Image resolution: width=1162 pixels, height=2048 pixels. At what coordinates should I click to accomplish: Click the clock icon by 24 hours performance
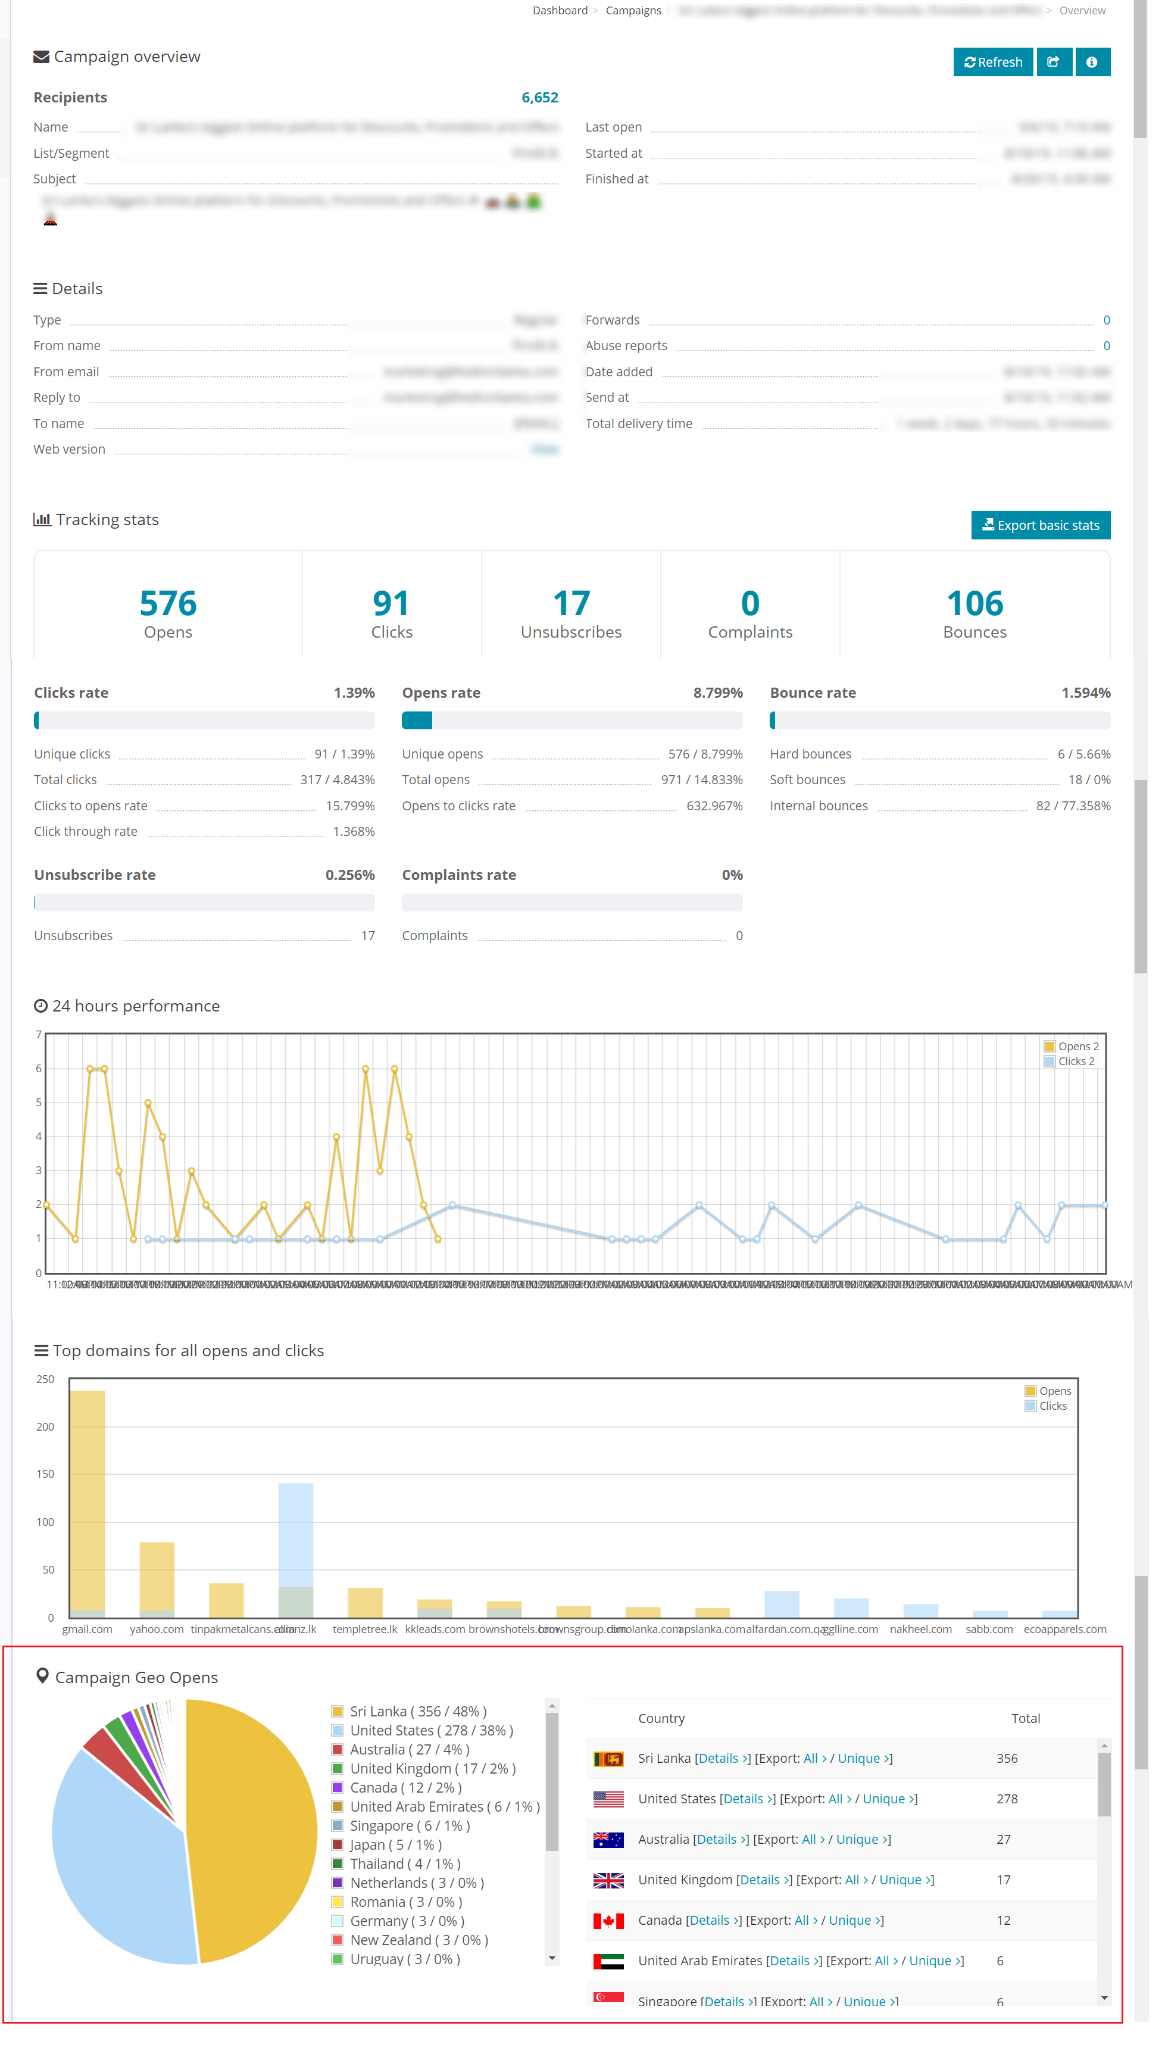point(41,1006)
